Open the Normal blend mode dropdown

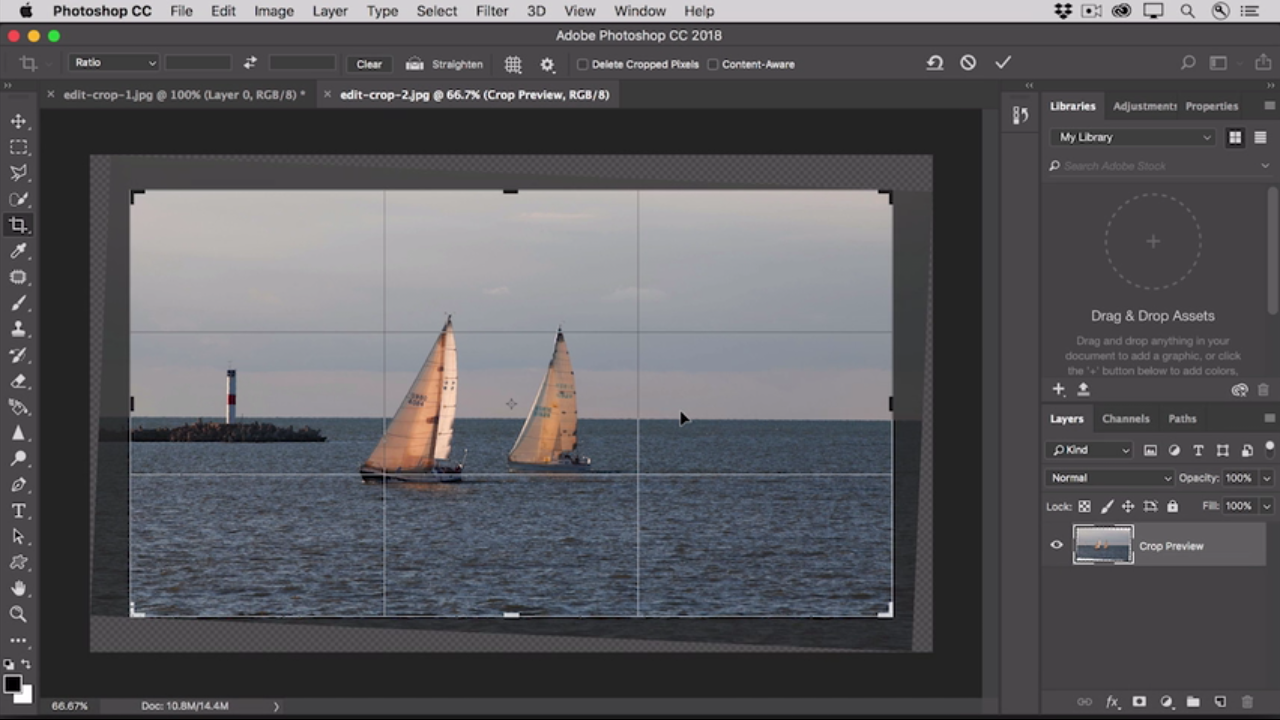click(1110, 478)
